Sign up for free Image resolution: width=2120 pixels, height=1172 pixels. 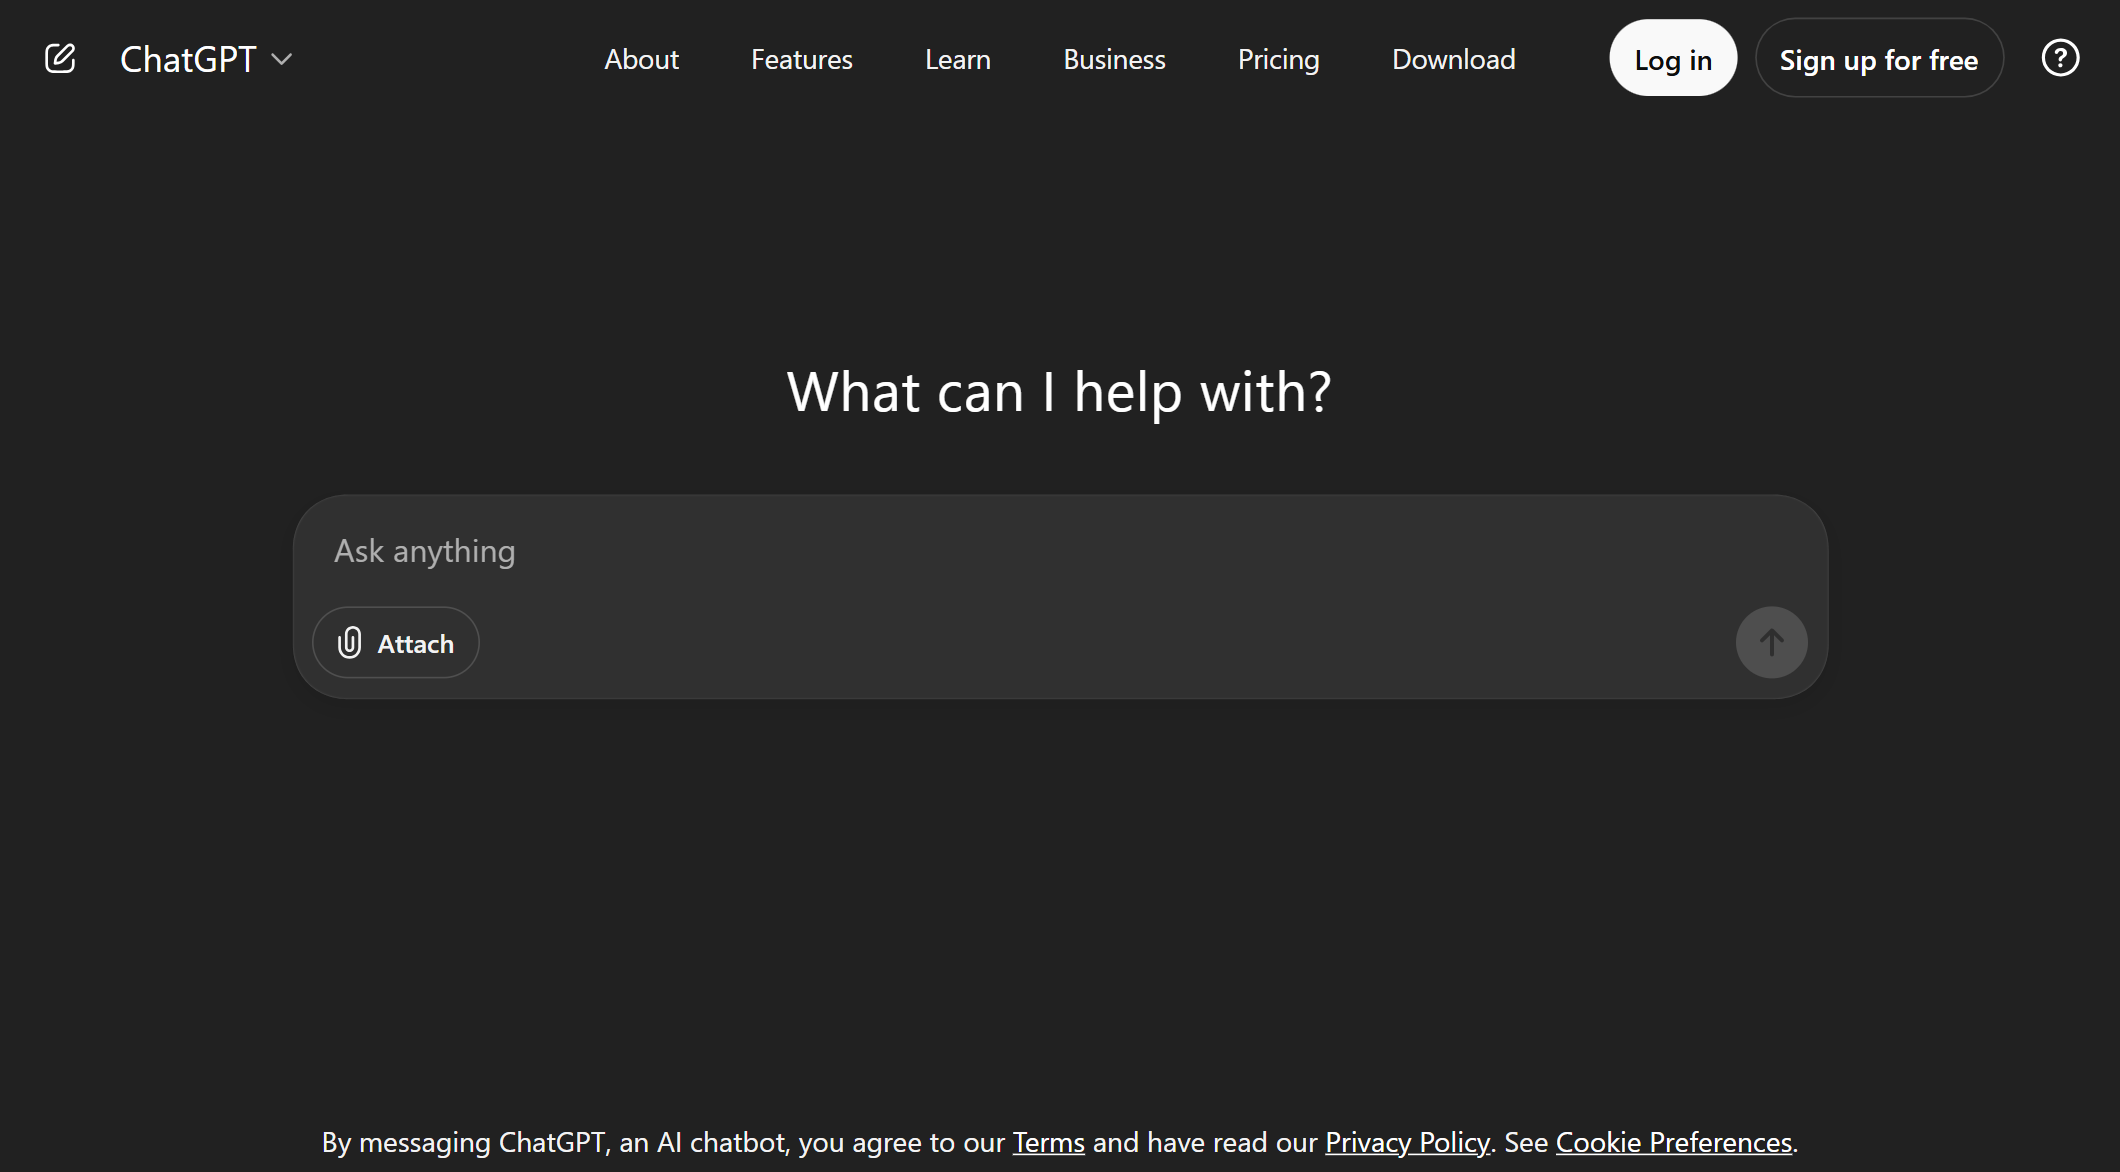pos(1879,58)
